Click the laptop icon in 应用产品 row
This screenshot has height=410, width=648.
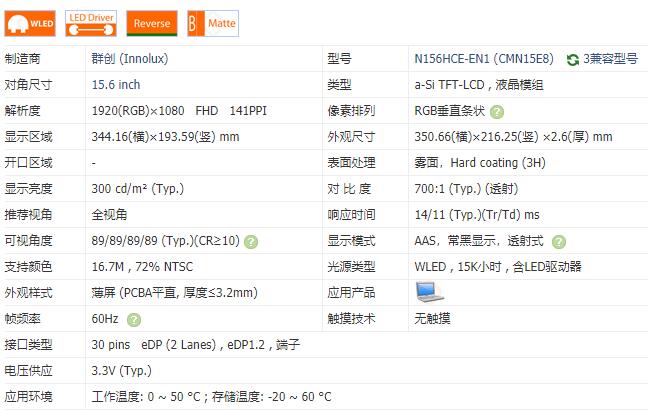point(428,292)
